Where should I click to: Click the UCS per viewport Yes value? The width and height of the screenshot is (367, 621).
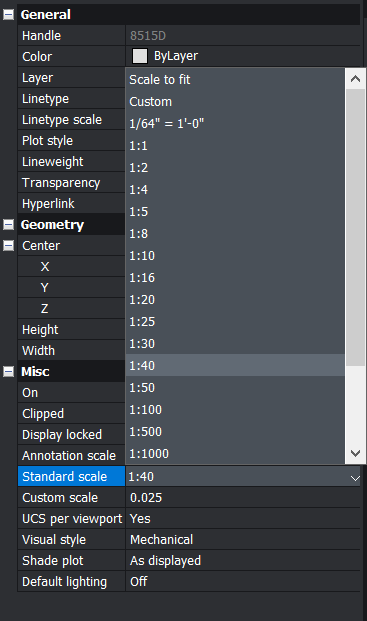243,518
